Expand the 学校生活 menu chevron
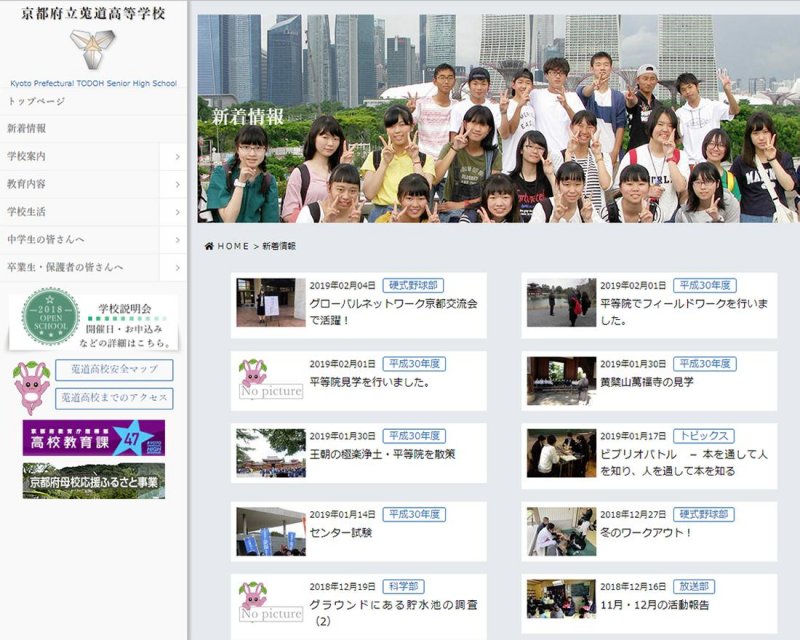 pos(177,212)
